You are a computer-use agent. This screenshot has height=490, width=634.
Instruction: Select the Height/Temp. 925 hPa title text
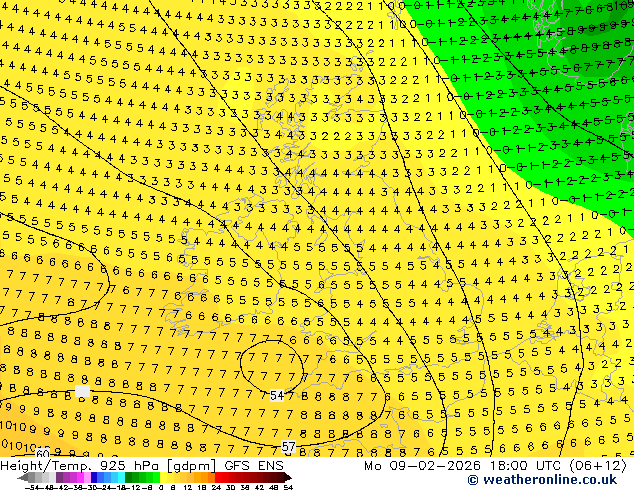(82, 466)
